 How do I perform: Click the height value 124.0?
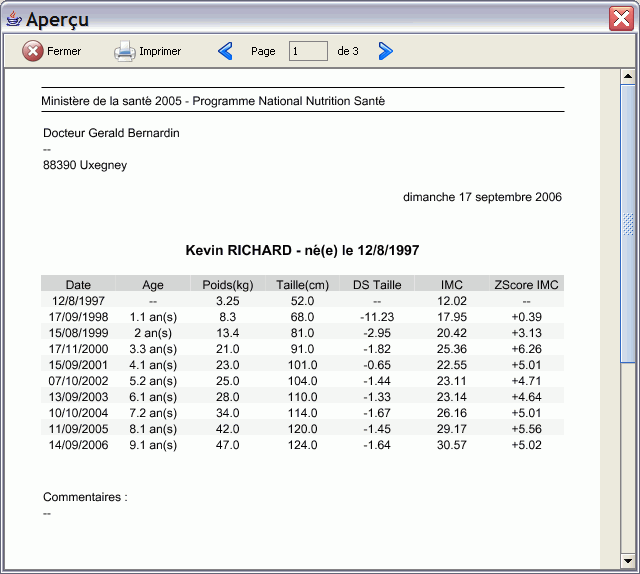302,445
